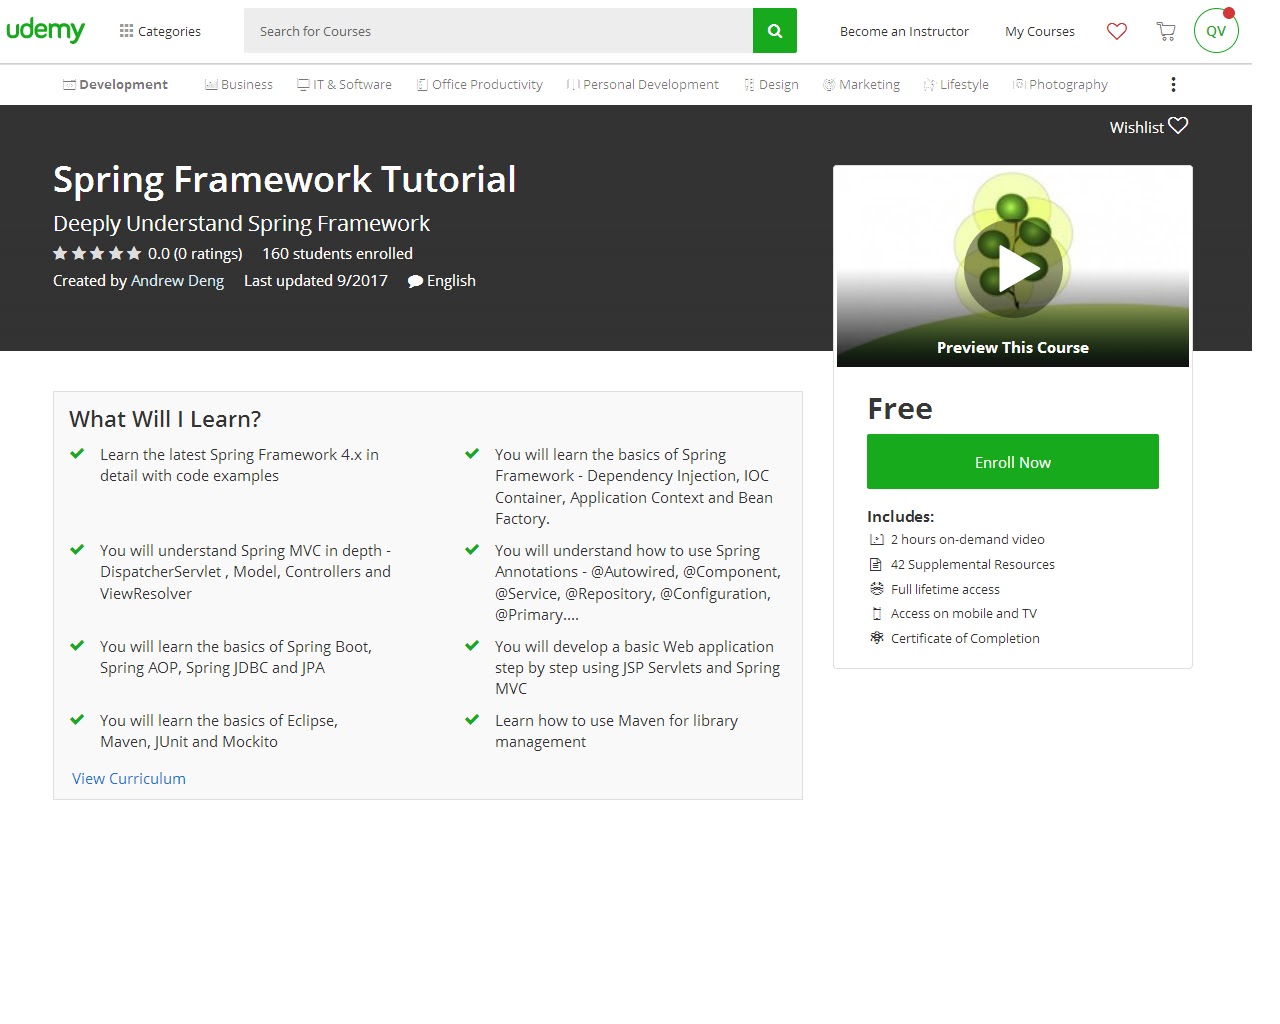Viewport: 1280px width, 1024px height.
Task: Open the QV user profile avatar
Action: 1216,30
